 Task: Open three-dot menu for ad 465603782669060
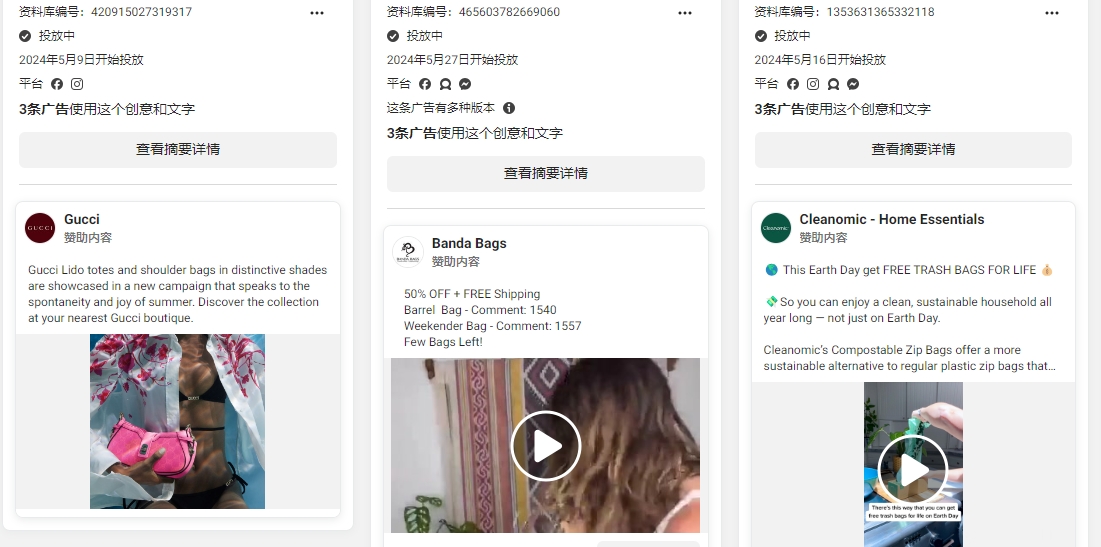click(685, 13)
